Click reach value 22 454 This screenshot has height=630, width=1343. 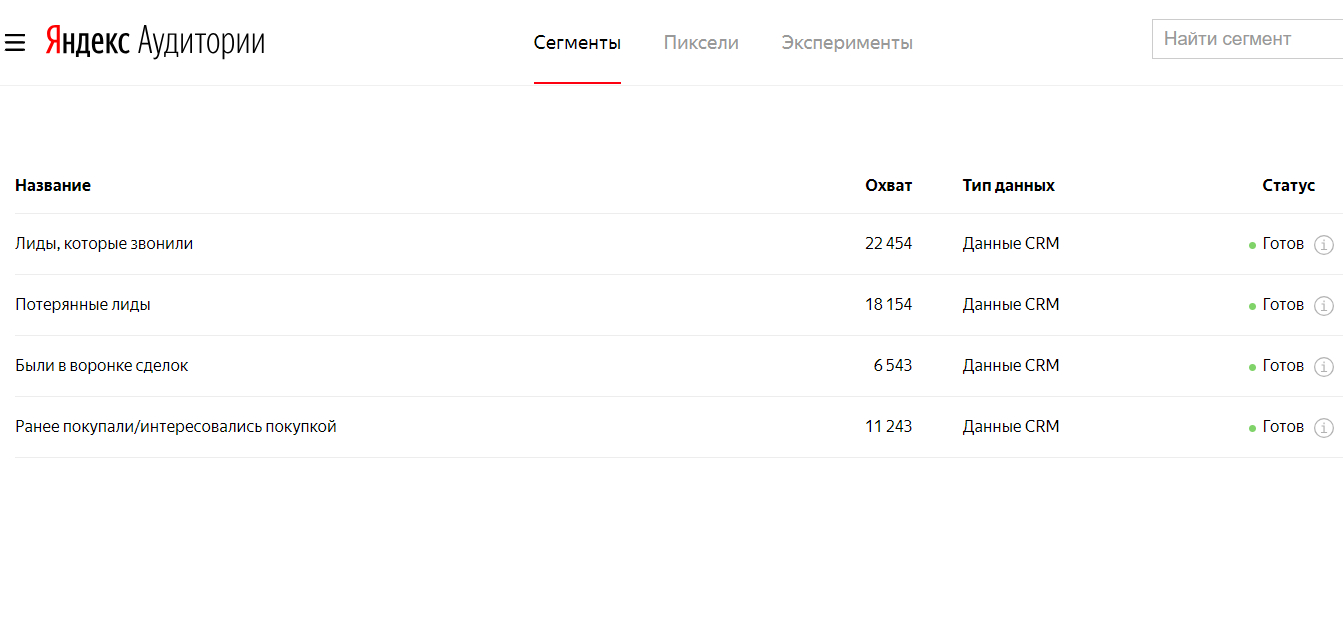tap(888, 243)
